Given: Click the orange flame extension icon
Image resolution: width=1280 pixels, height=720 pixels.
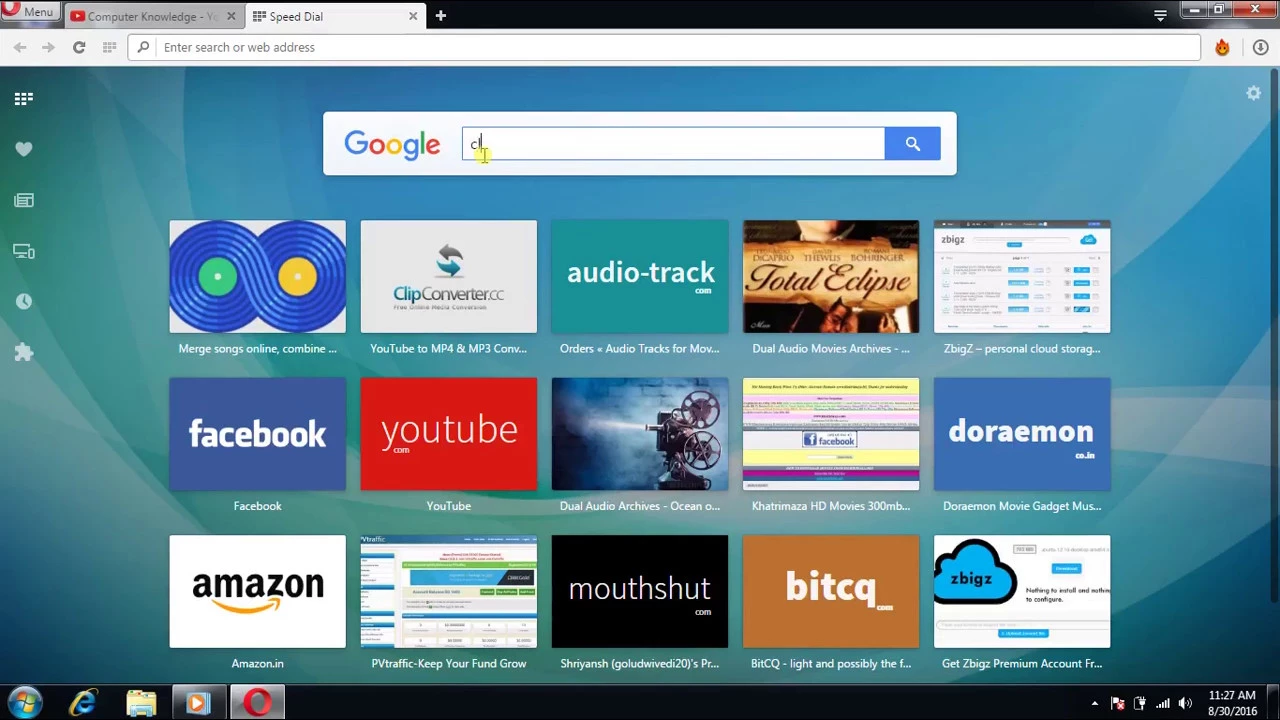Looking at the screenshot, I should tap(1222, 47).
